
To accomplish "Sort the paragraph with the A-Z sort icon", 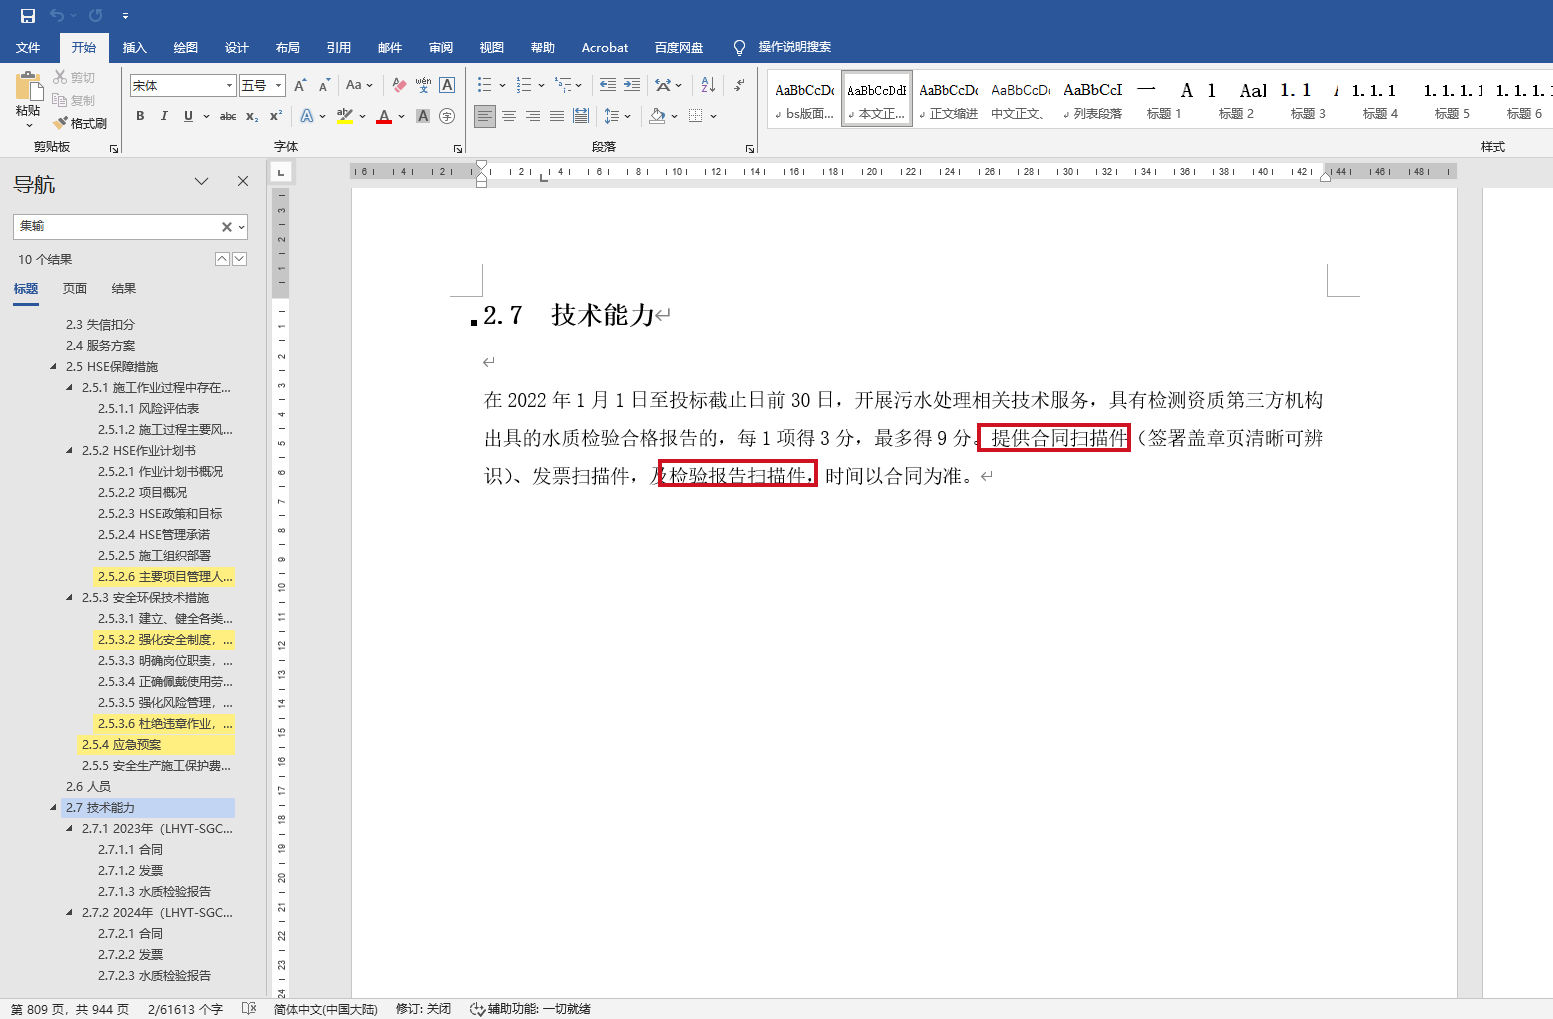I will [708, 85].
